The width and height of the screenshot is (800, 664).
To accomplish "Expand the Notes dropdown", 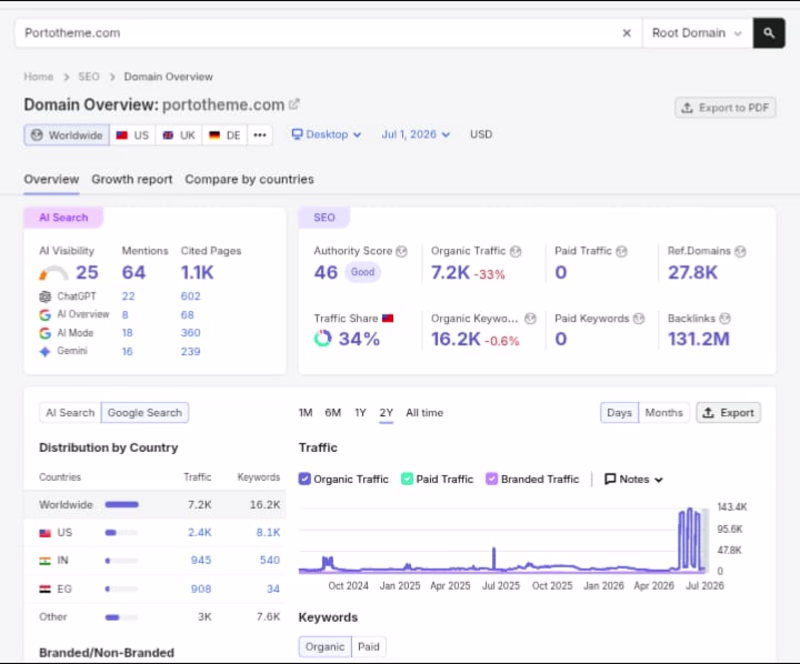I will pyautogui.click(x=634, y=479).
